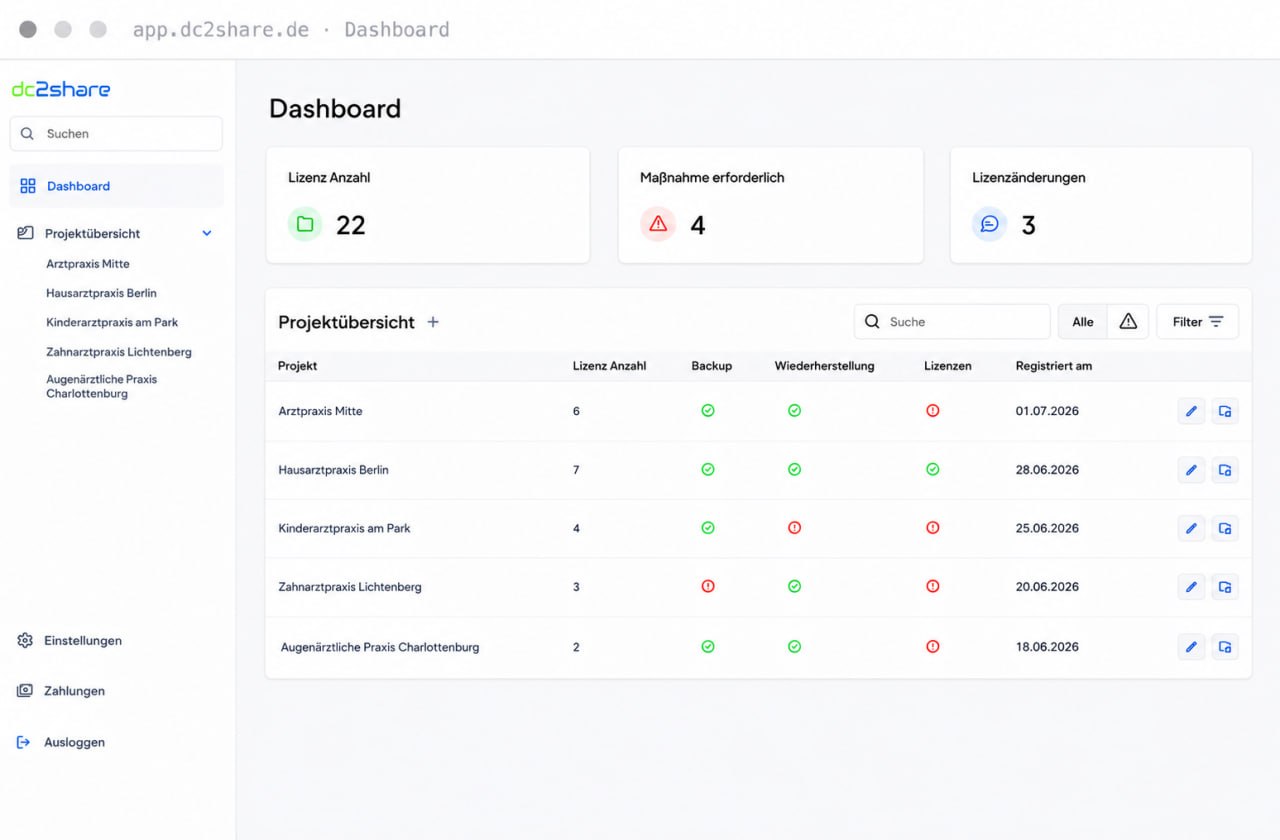Select Arztpraxis Mitte in sidebar
Viewport: 1280px width, 840px height.
tap(88, 264)
